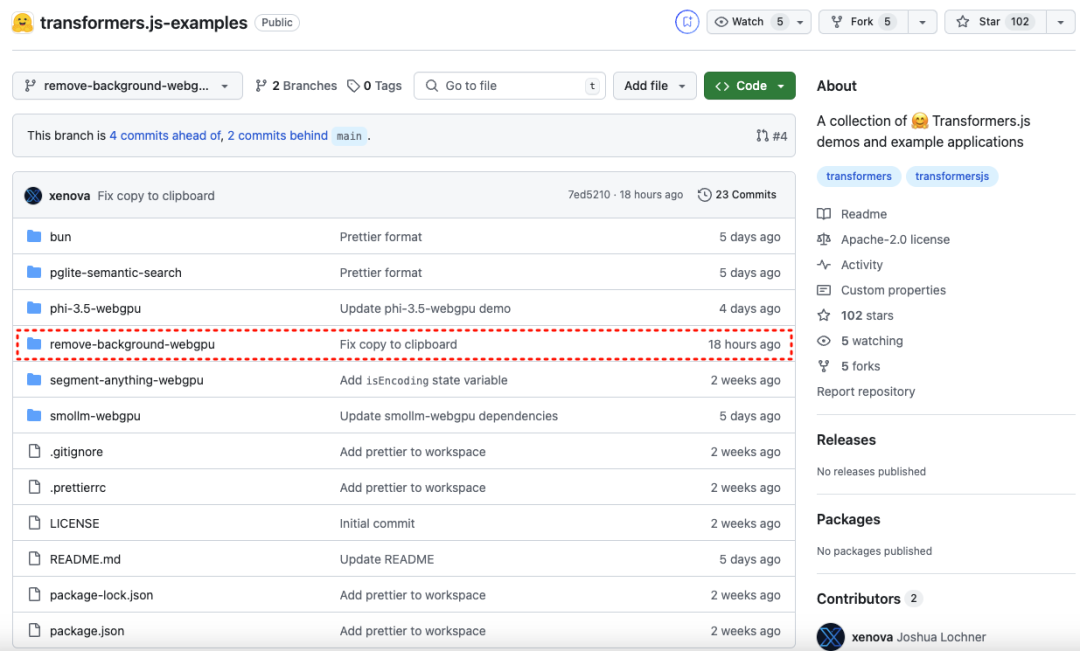
Task: Open the Apache-2.0 license link
Action: click(x=895, y=239)
